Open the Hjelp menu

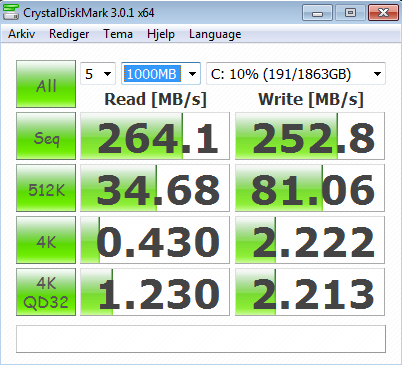(161, 34)
